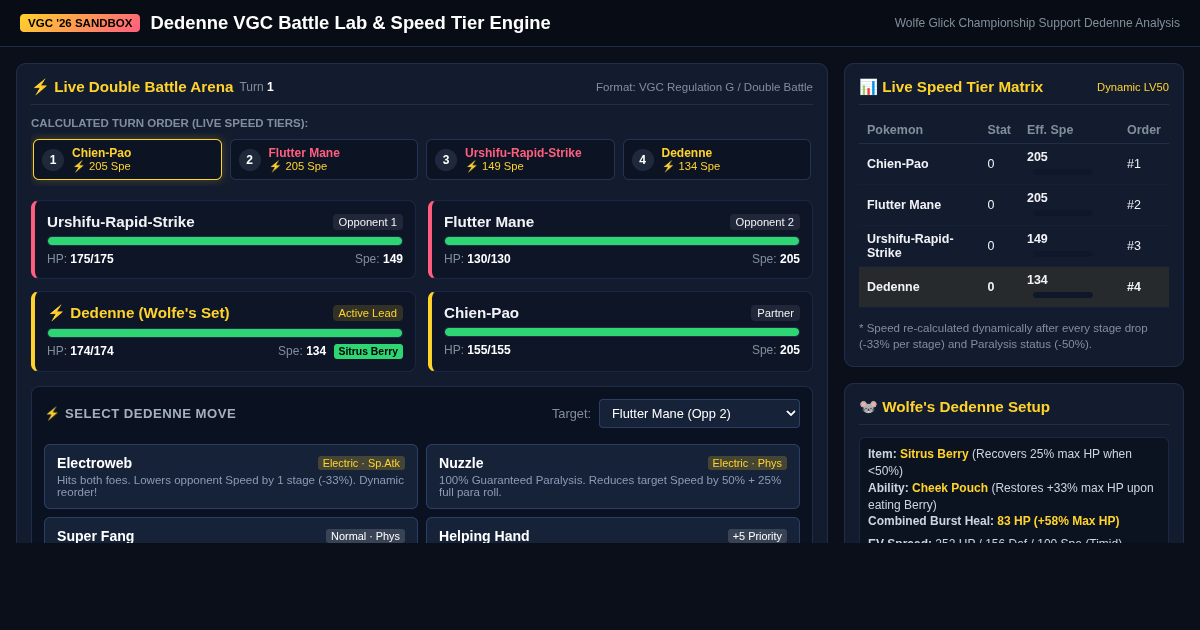Click the Format: VGC Regulation G text
The image size is (1200, 630).
point(704,87)
